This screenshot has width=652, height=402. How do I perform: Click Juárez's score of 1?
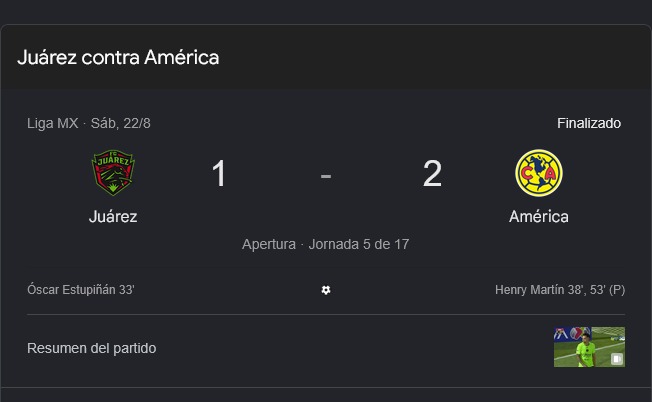click(219, 173)
